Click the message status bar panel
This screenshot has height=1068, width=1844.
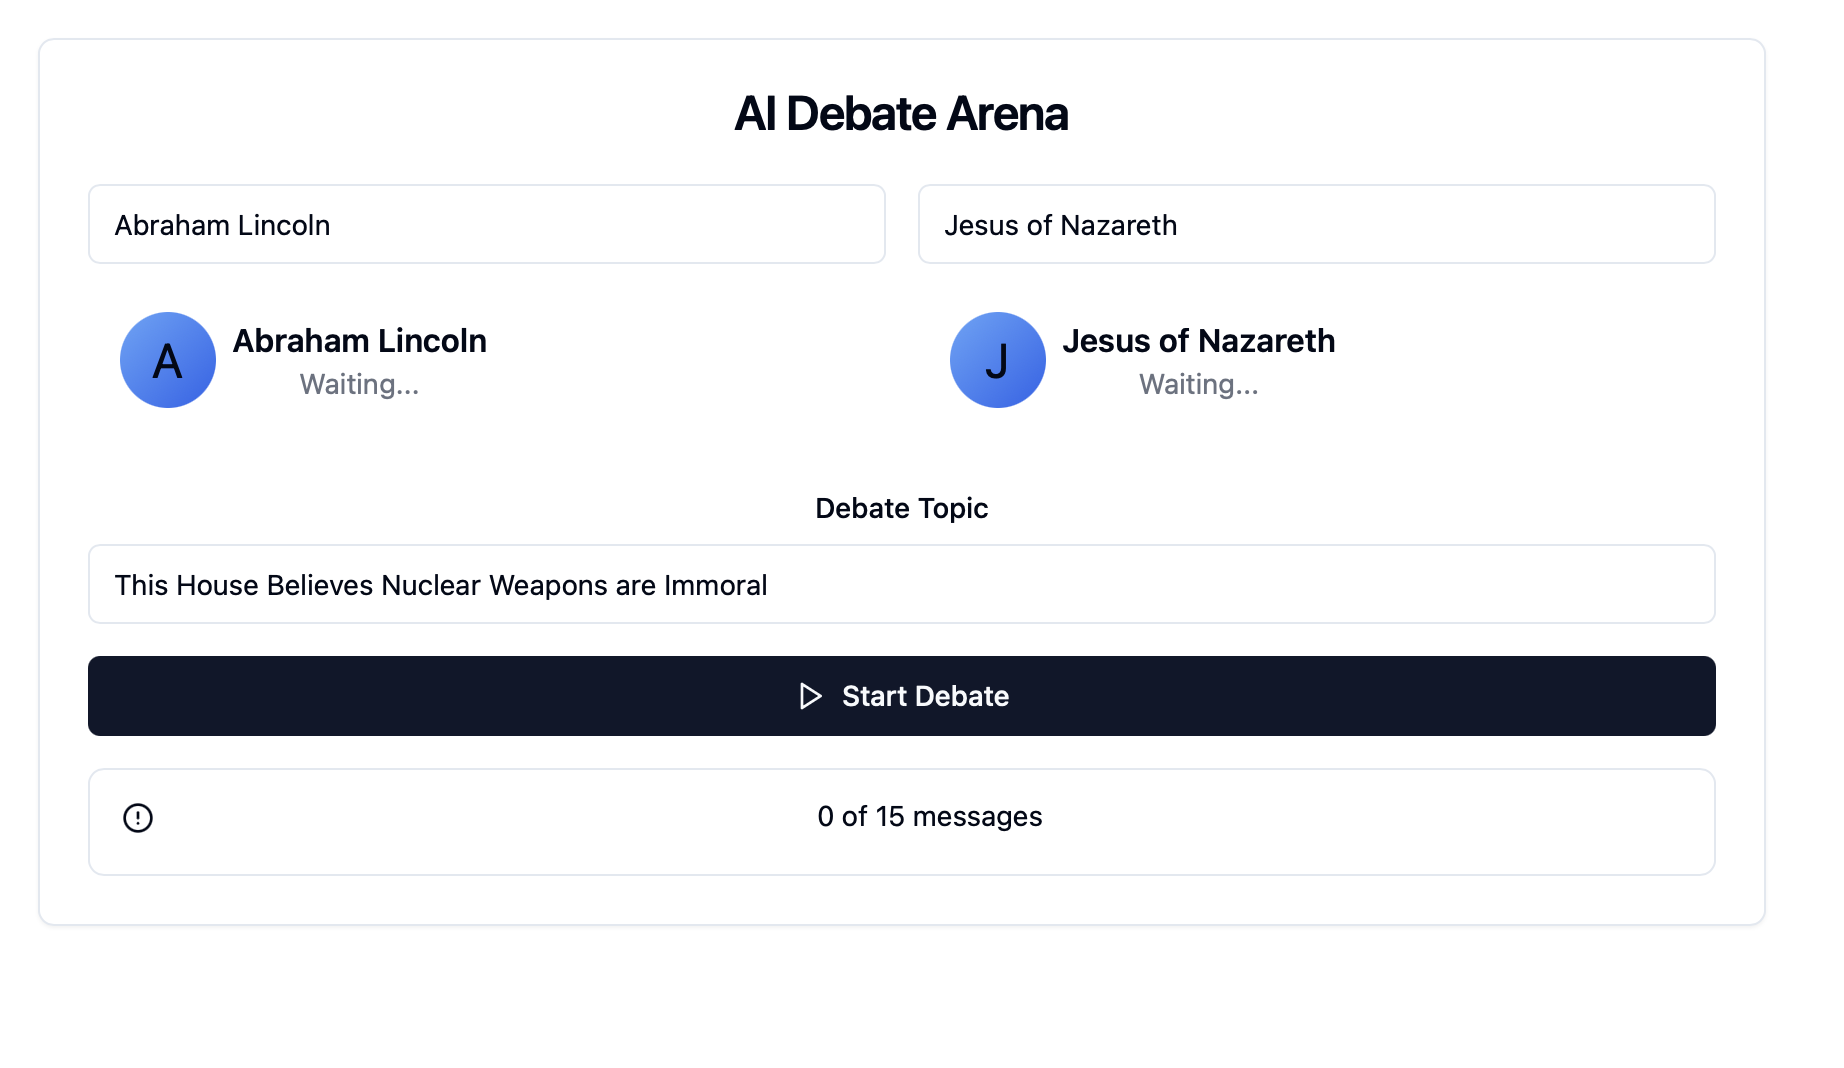(x=902, y=822)
